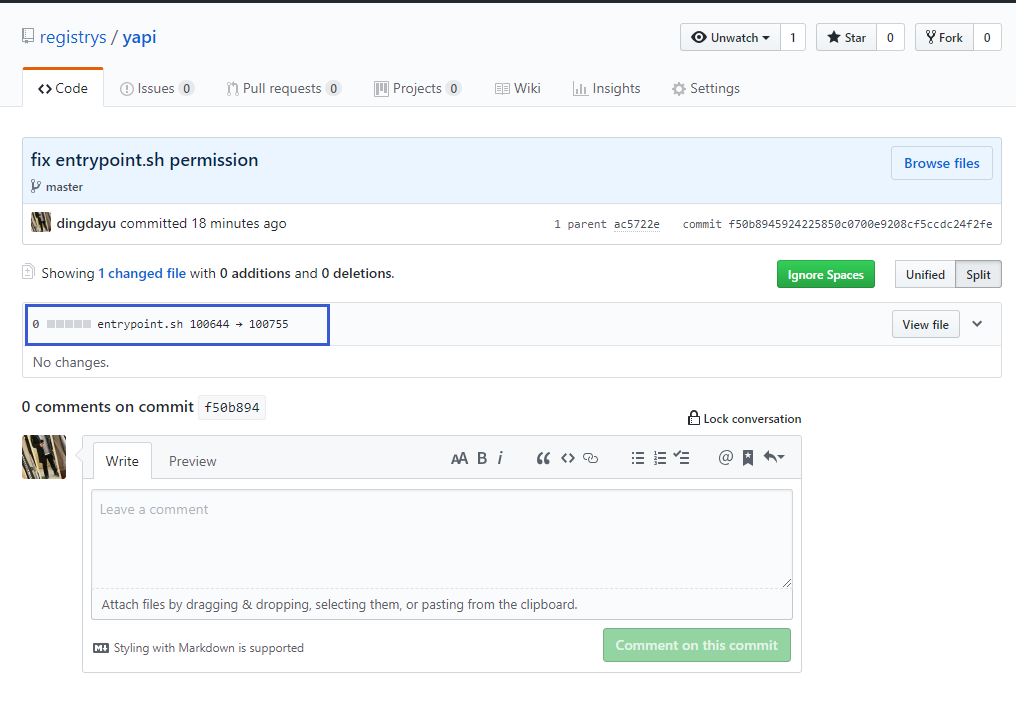Open the Markdown is supported link
Viewport: 1016px width, 711px height.
coord(199,647)
